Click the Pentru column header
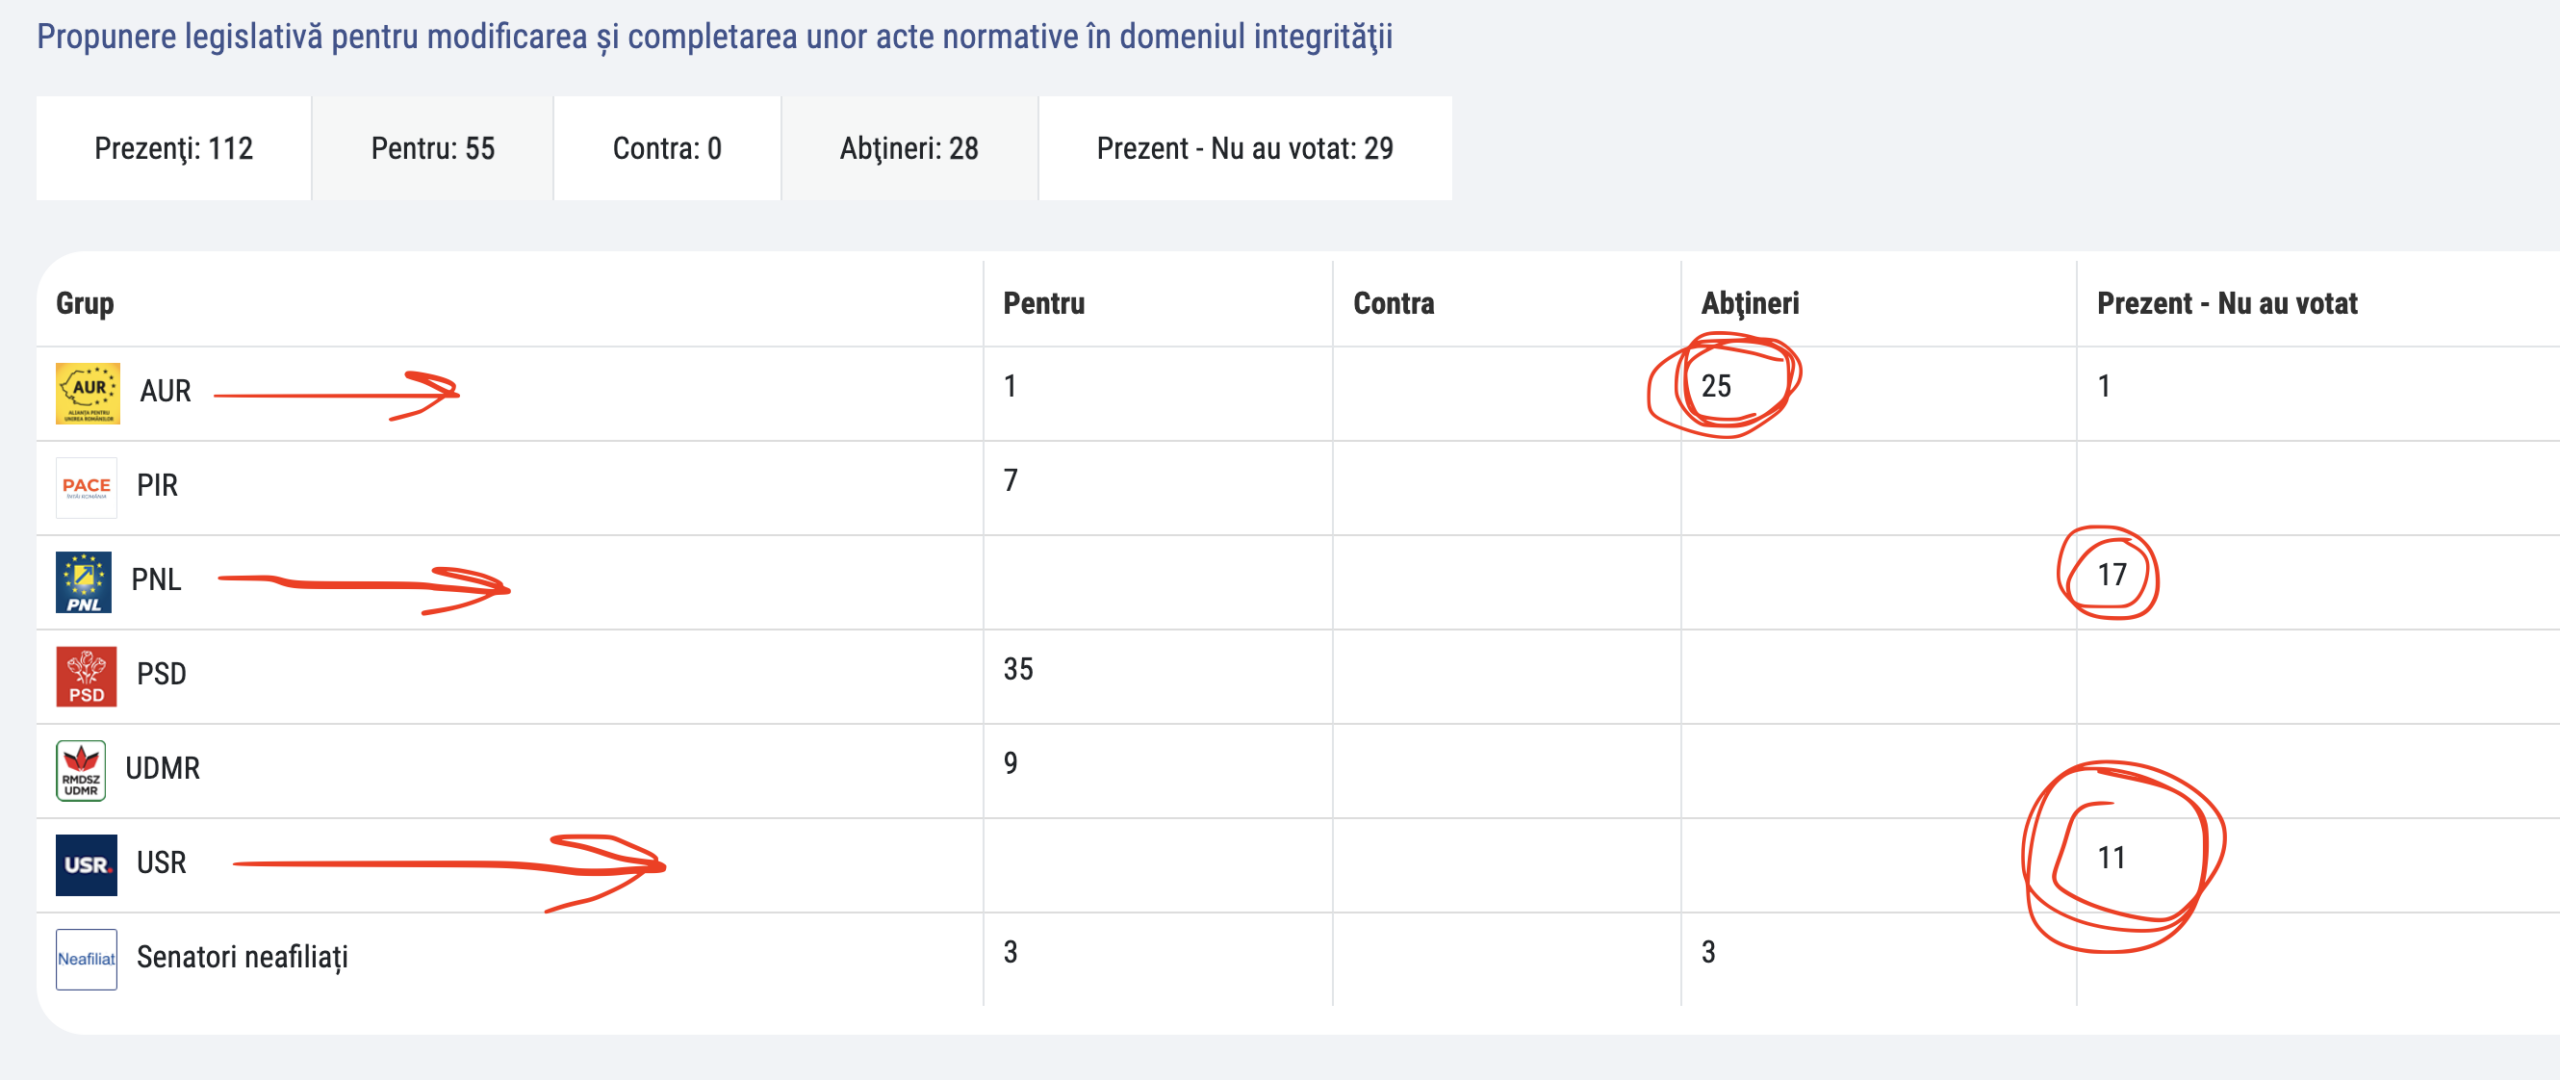This screenshot has height=1080, width=2560. tap(1044, 303)
